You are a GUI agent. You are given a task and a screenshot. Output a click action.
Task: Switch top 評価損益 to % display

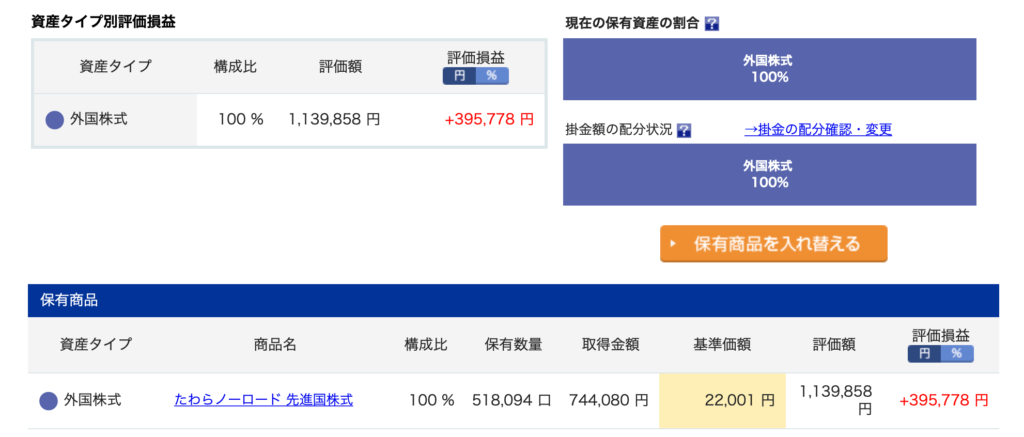[x=492, y=76]
